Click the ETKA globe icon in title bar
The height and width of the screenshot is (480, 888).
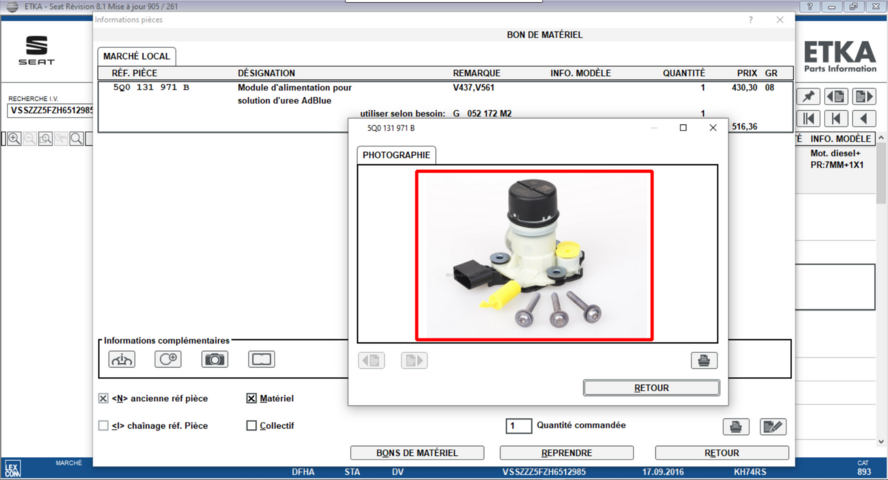11,6
